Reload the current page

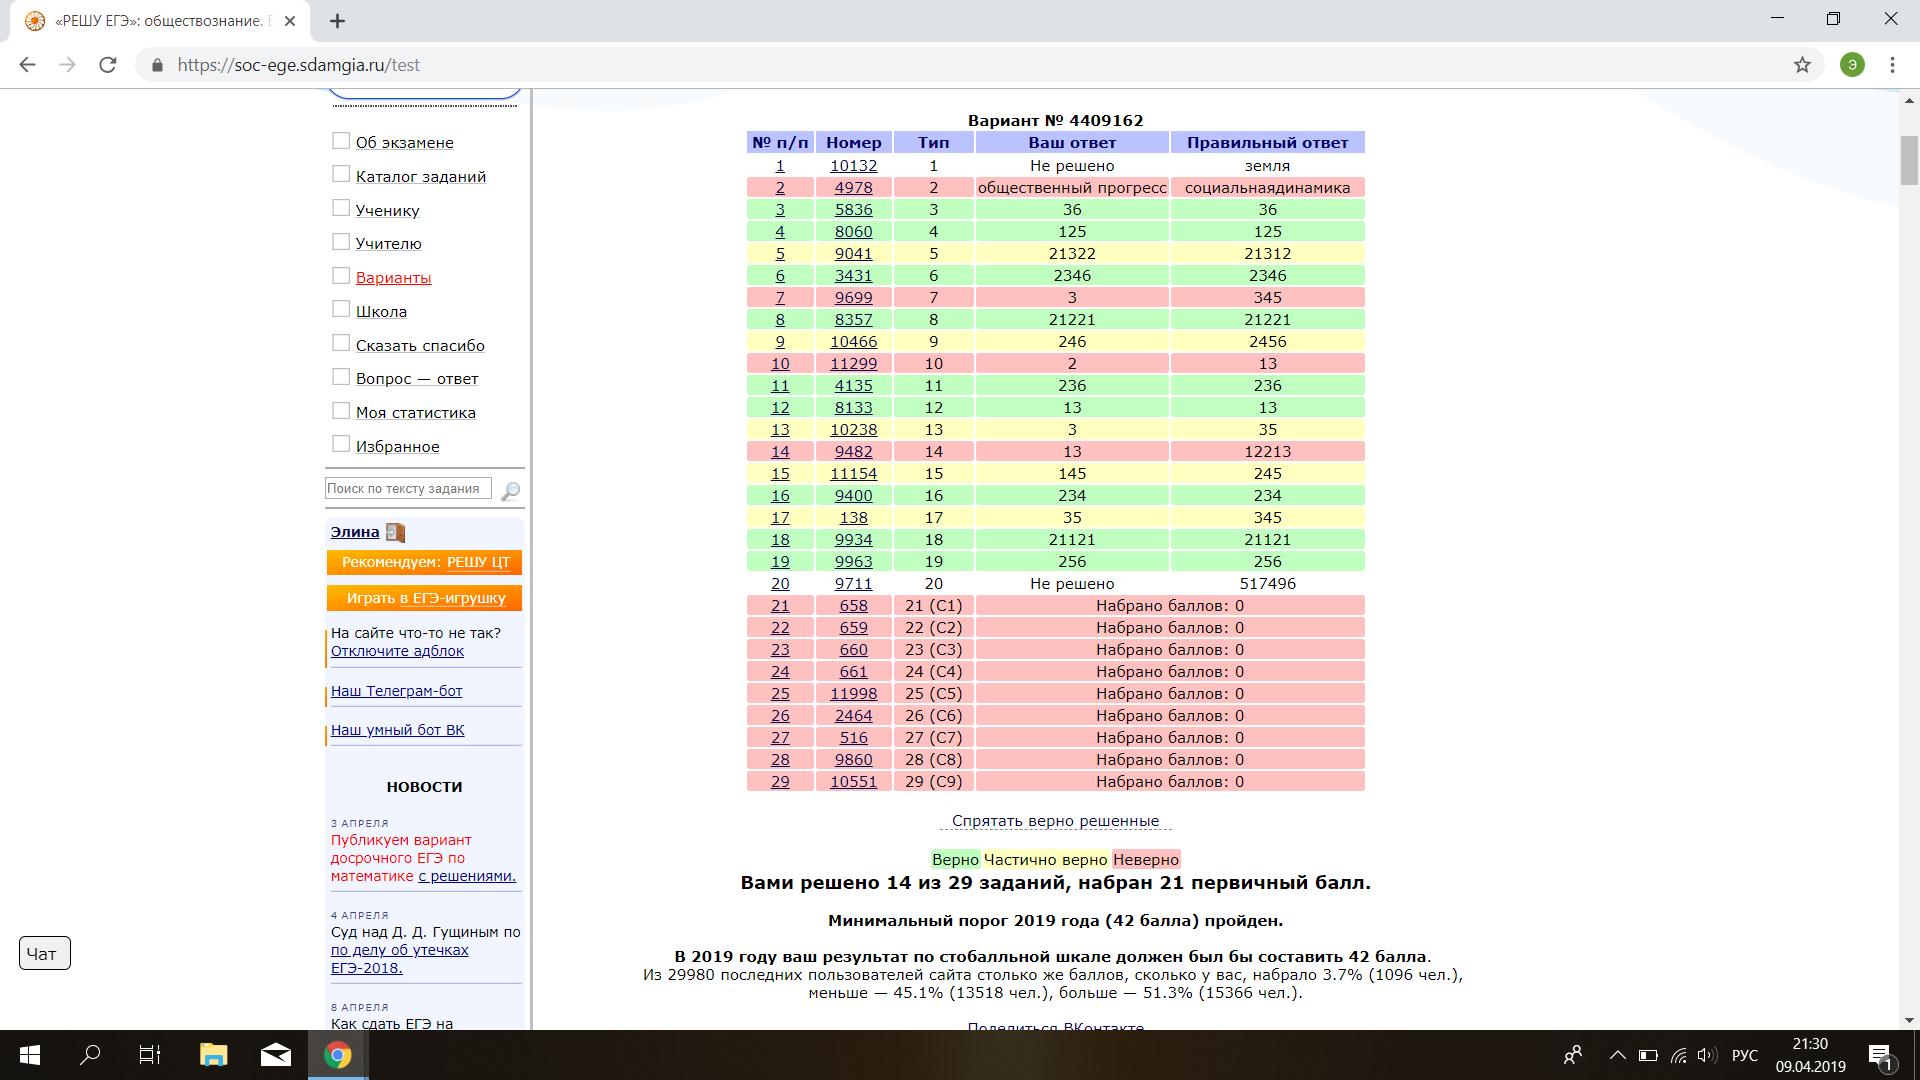pos(108,65)
